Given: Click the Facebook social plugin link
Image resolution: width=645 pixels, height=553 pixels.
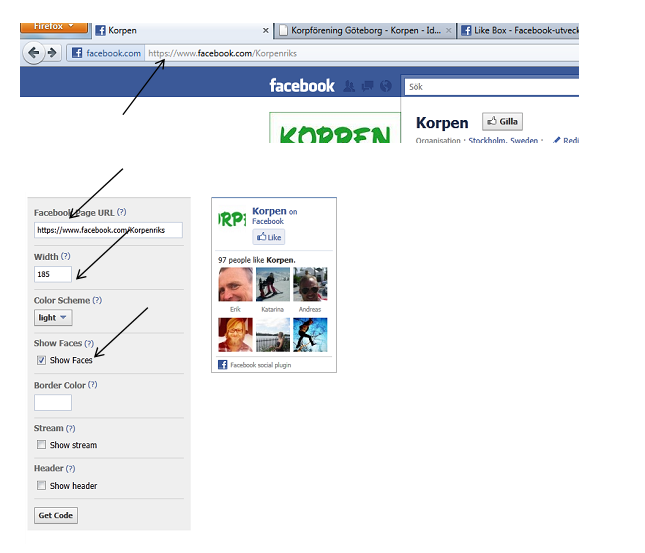Looking at the screenshot, I should click(260, 365).
